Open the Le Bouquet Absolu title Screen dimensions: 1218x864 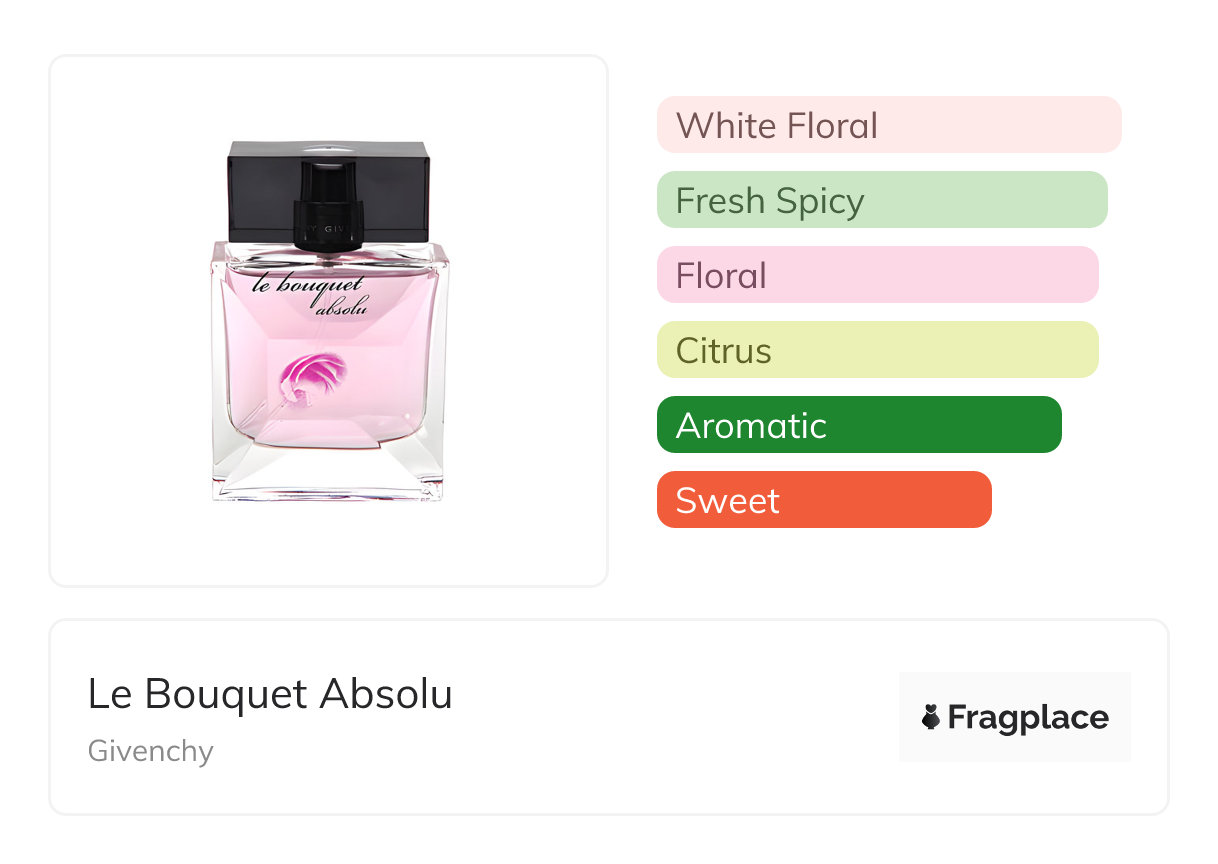click(270, 694)
